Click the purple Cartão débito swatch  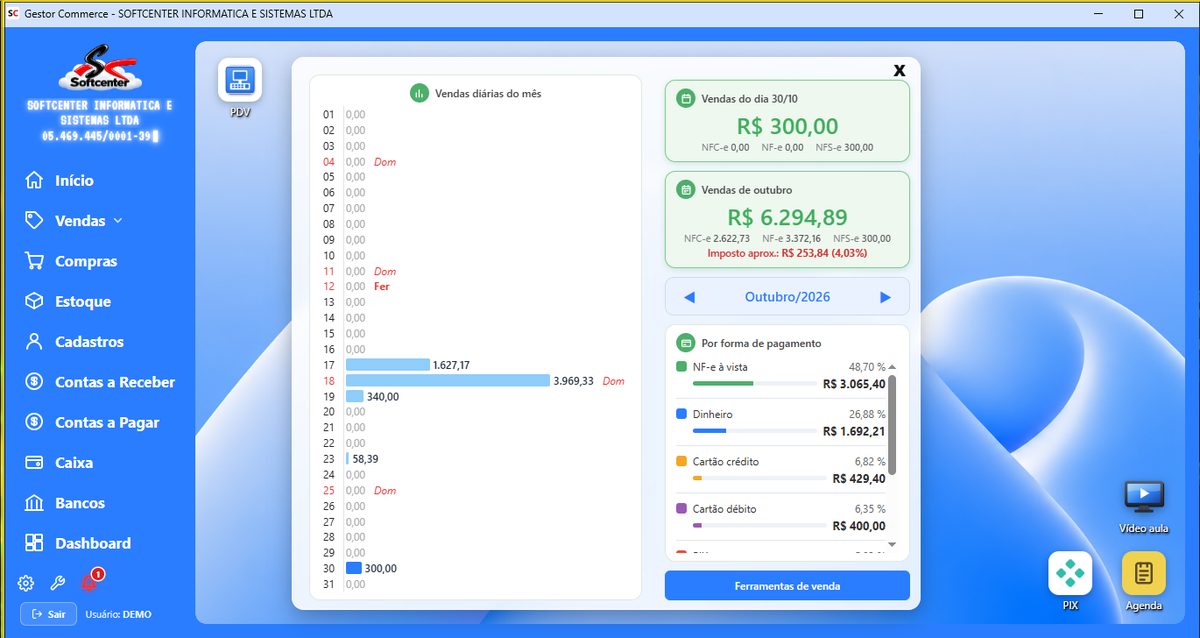coord(682,509)
